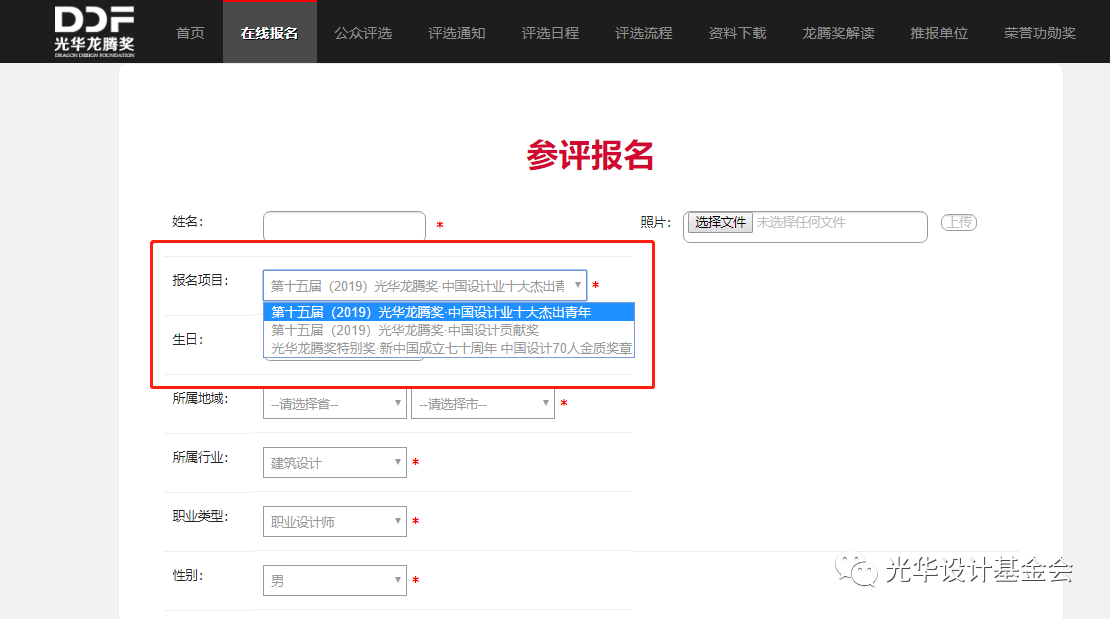This screenshot has height=619, width=1110.
Task: Expand the 所属行业 dropdown showing 建筑设计
Action: [335, 462]
